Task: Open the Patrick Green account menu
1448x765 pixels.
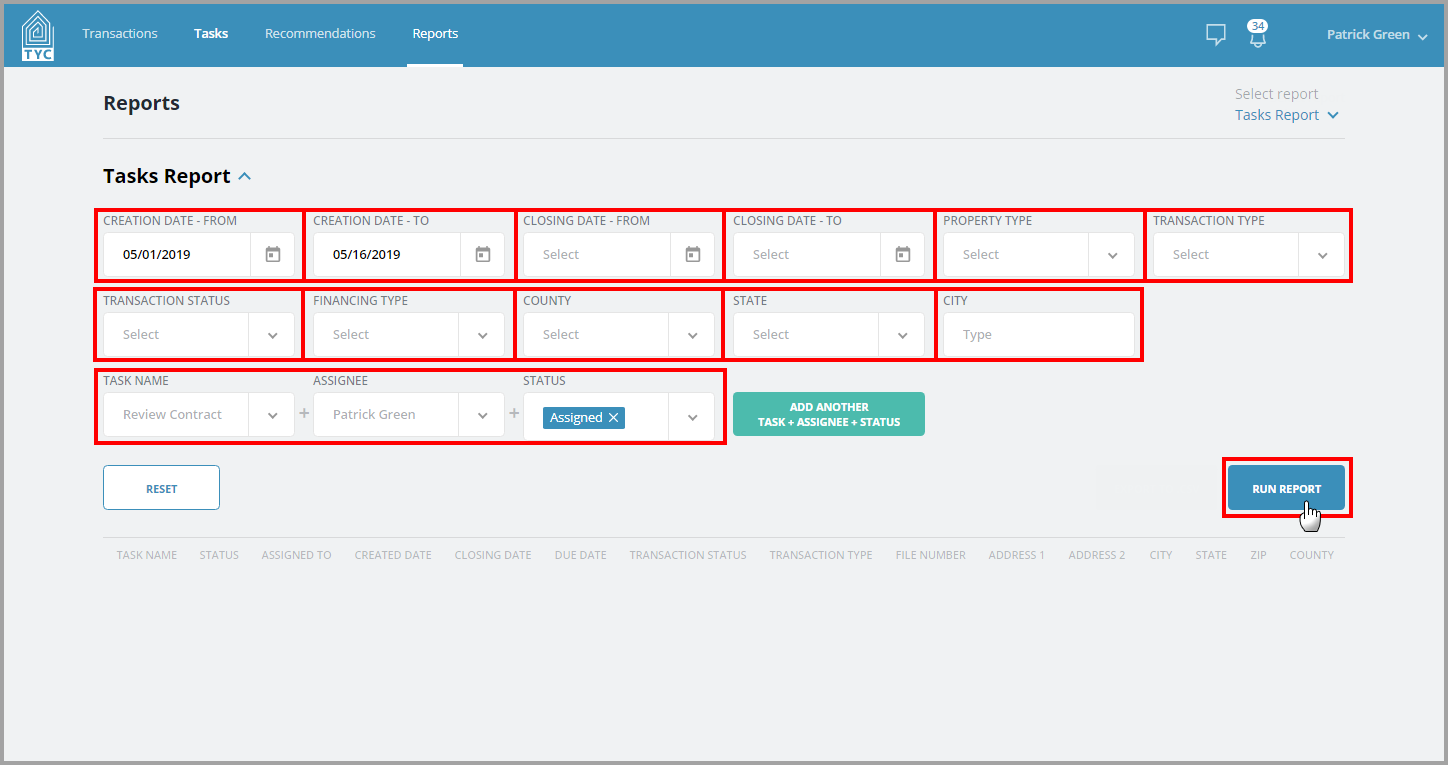Action: tap(1377, 34)
